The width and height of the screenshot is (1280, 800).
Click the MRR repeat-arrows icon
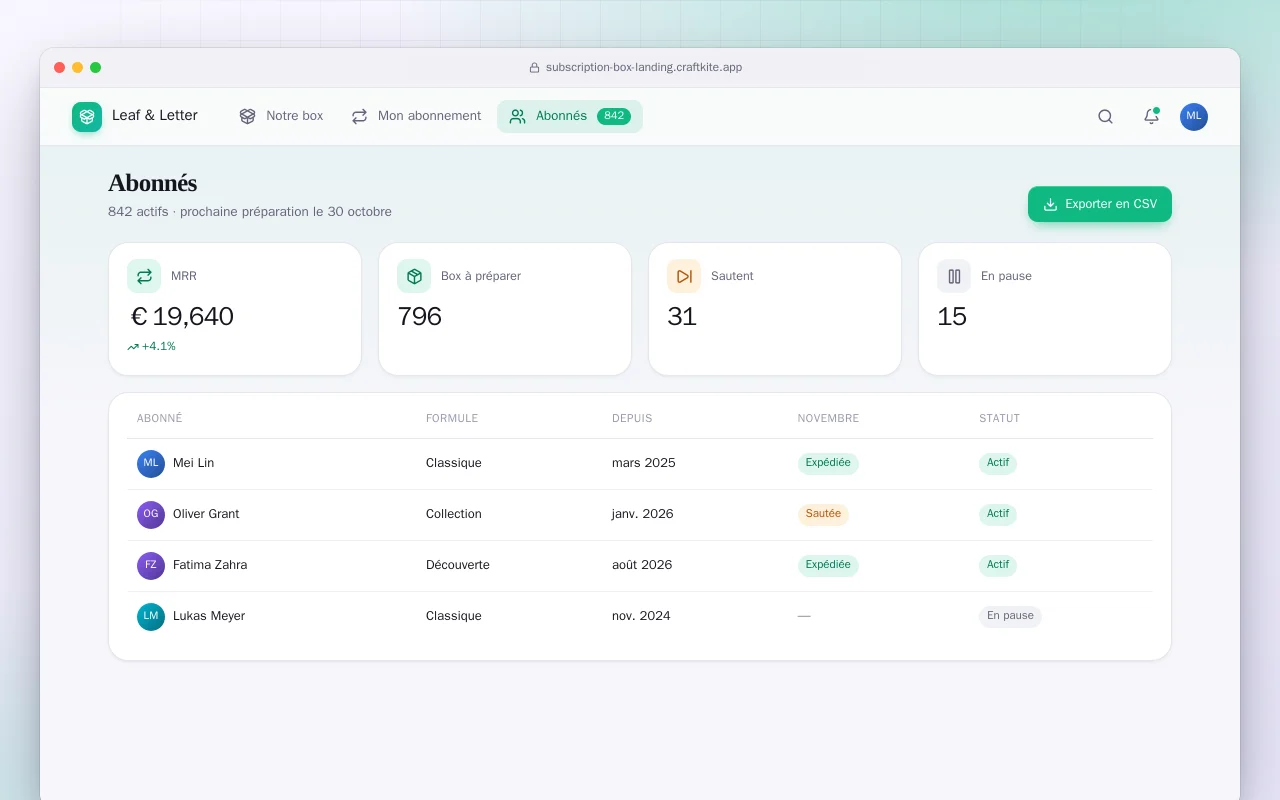pyautogui.click(x=144, y=276)
